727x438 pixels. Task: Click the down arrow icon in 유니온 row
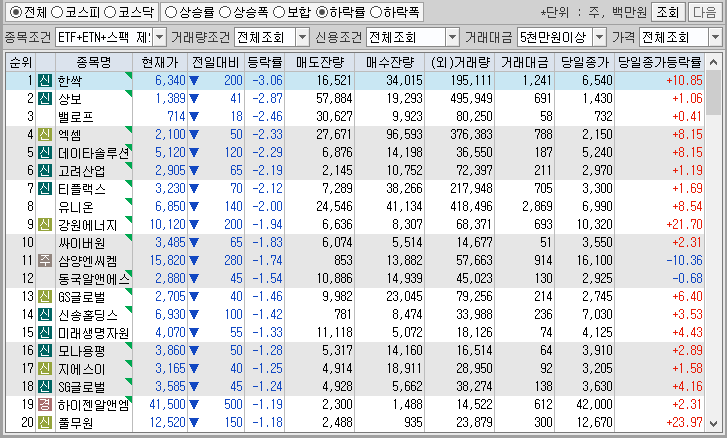coord(194,207)
